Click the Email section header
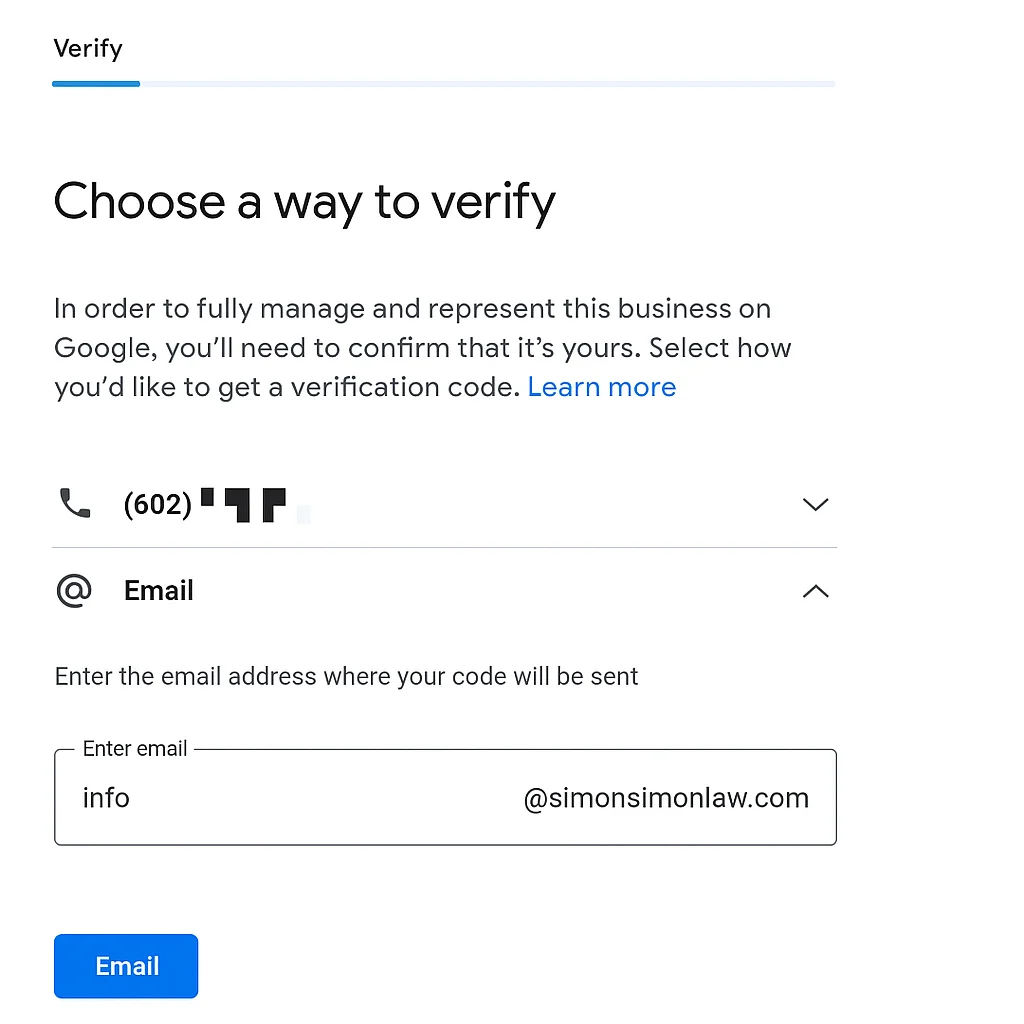The height and width of the screenshot is (1024, 1024). (158, 590)
